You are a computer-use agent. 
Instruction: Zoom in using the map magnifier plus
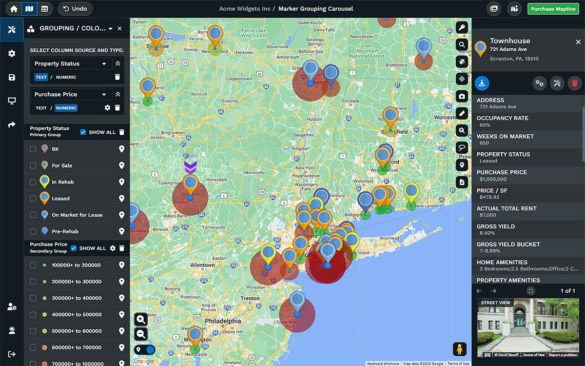click(141, 319)
